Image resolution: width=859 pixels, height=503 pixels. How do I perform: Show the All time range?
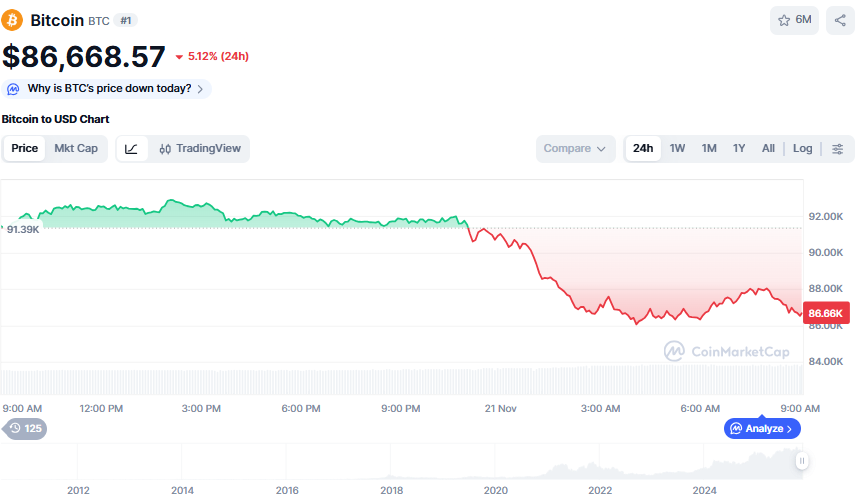tap(768, 149)
